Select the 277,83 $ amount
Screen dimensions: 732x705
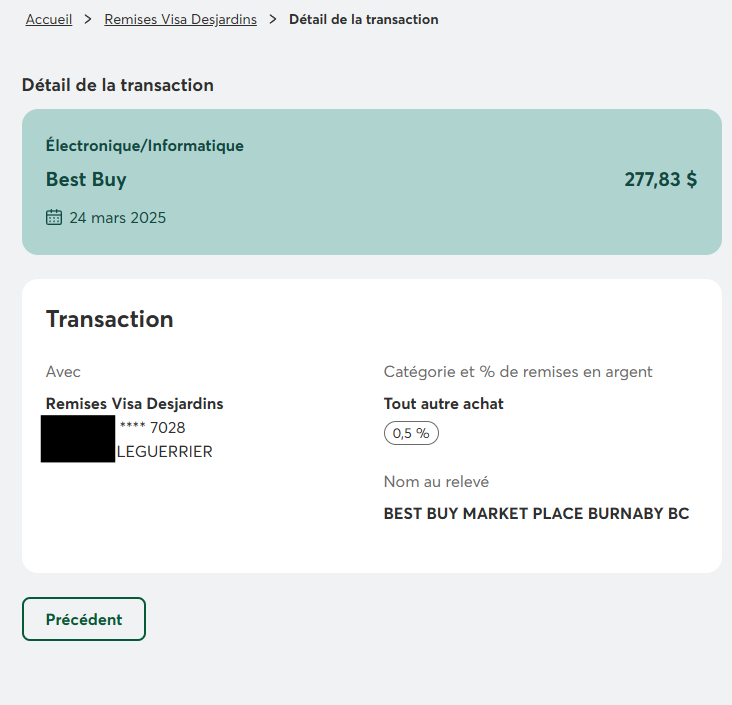pyautogui.click(x=660, y=180)
